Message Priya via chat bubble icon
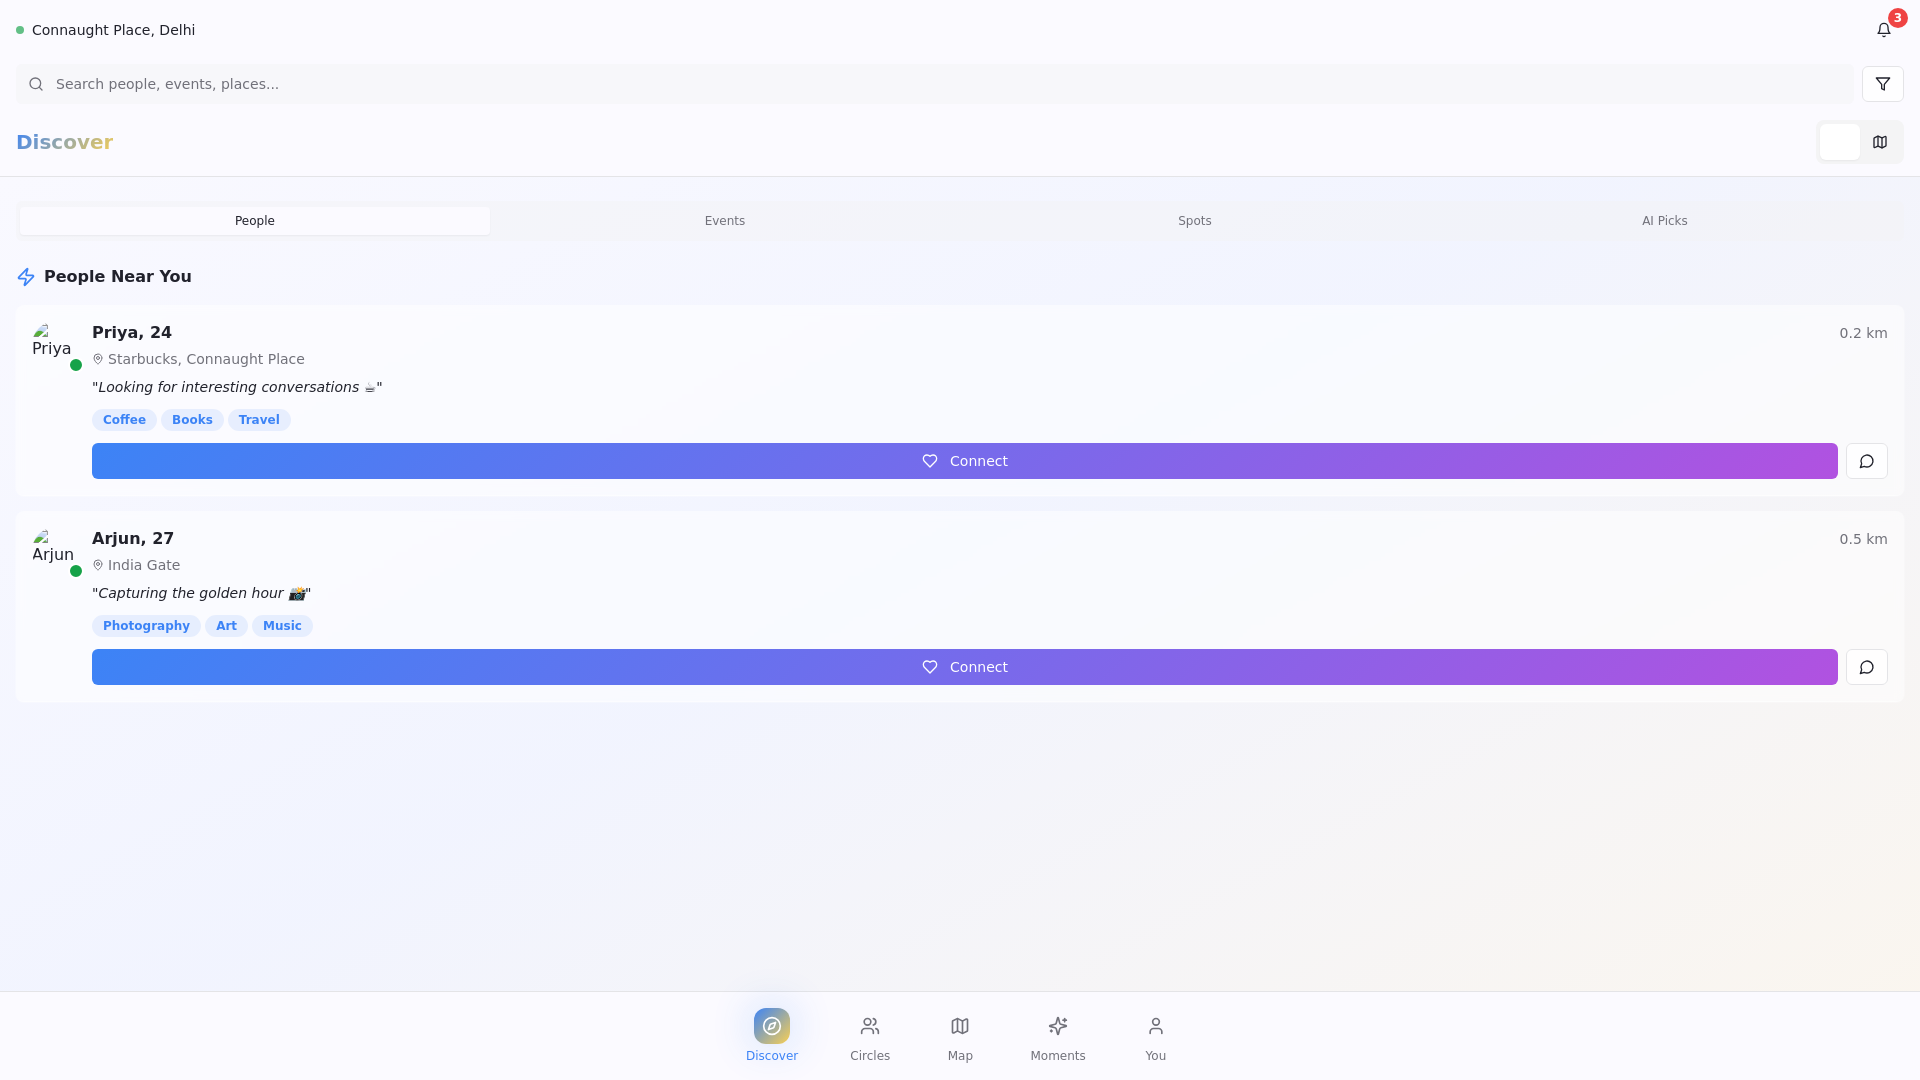The width and height of the screenshot is (1920, 1080). coord(1866,461)
